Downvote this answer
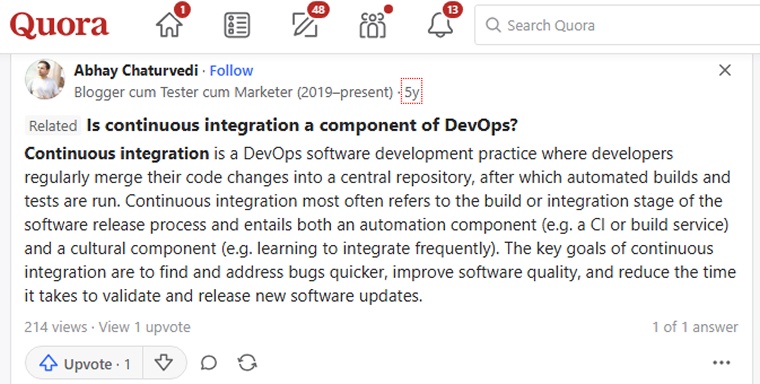 (x=164, y=363)
